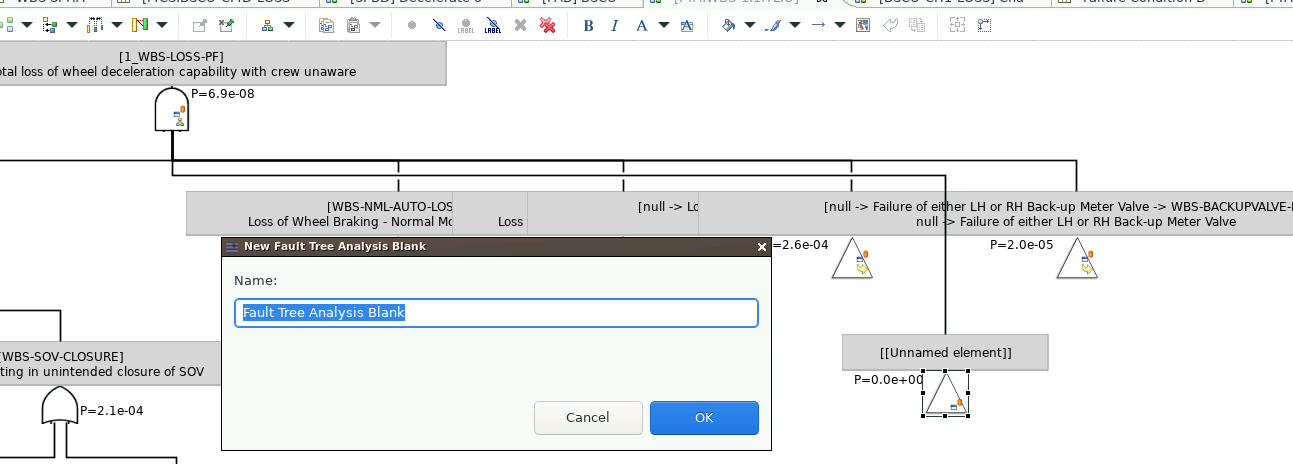Screen dimensions: 1293x464
Task: Click the hide element eye icon
Action: [439, 25]
